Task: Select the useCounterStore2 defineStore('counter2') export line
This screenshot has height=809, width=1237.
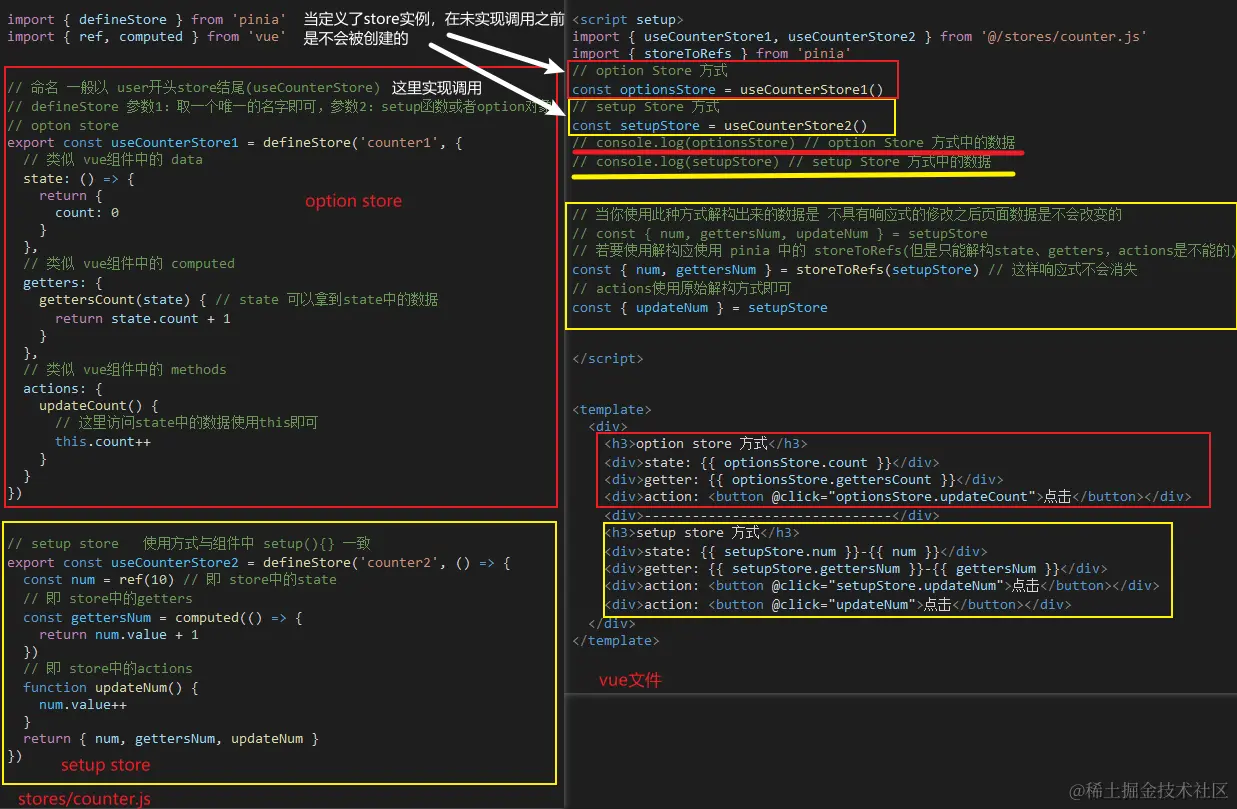Action: point(258,563)
